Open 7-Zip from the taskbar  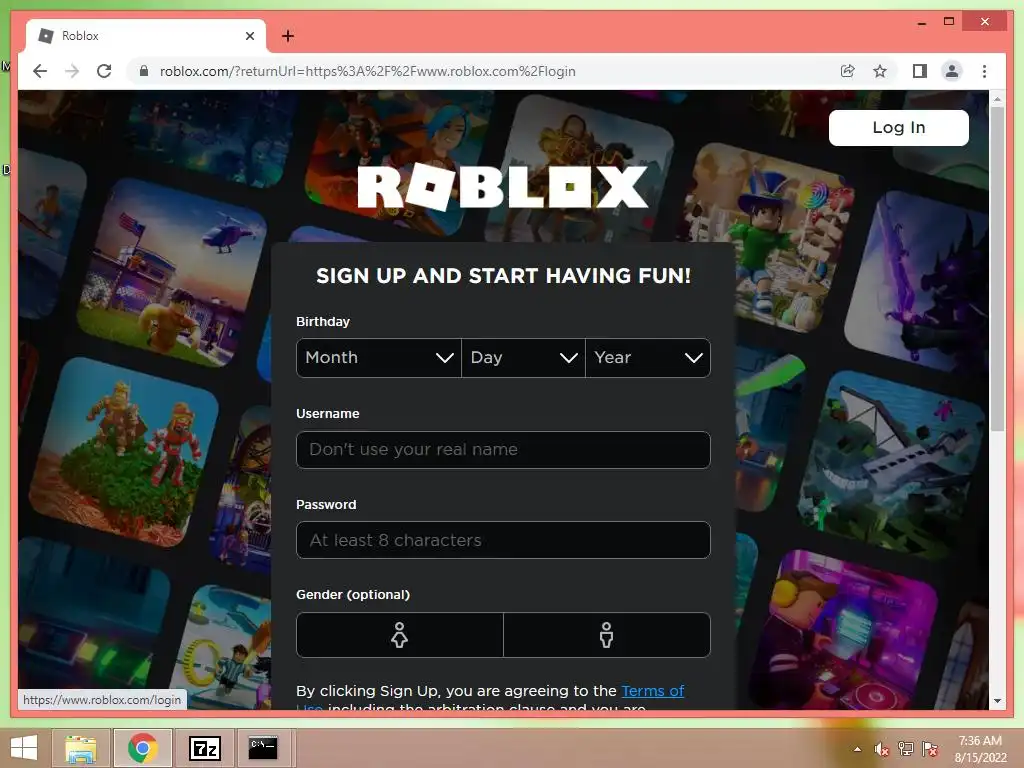point(204,748)
